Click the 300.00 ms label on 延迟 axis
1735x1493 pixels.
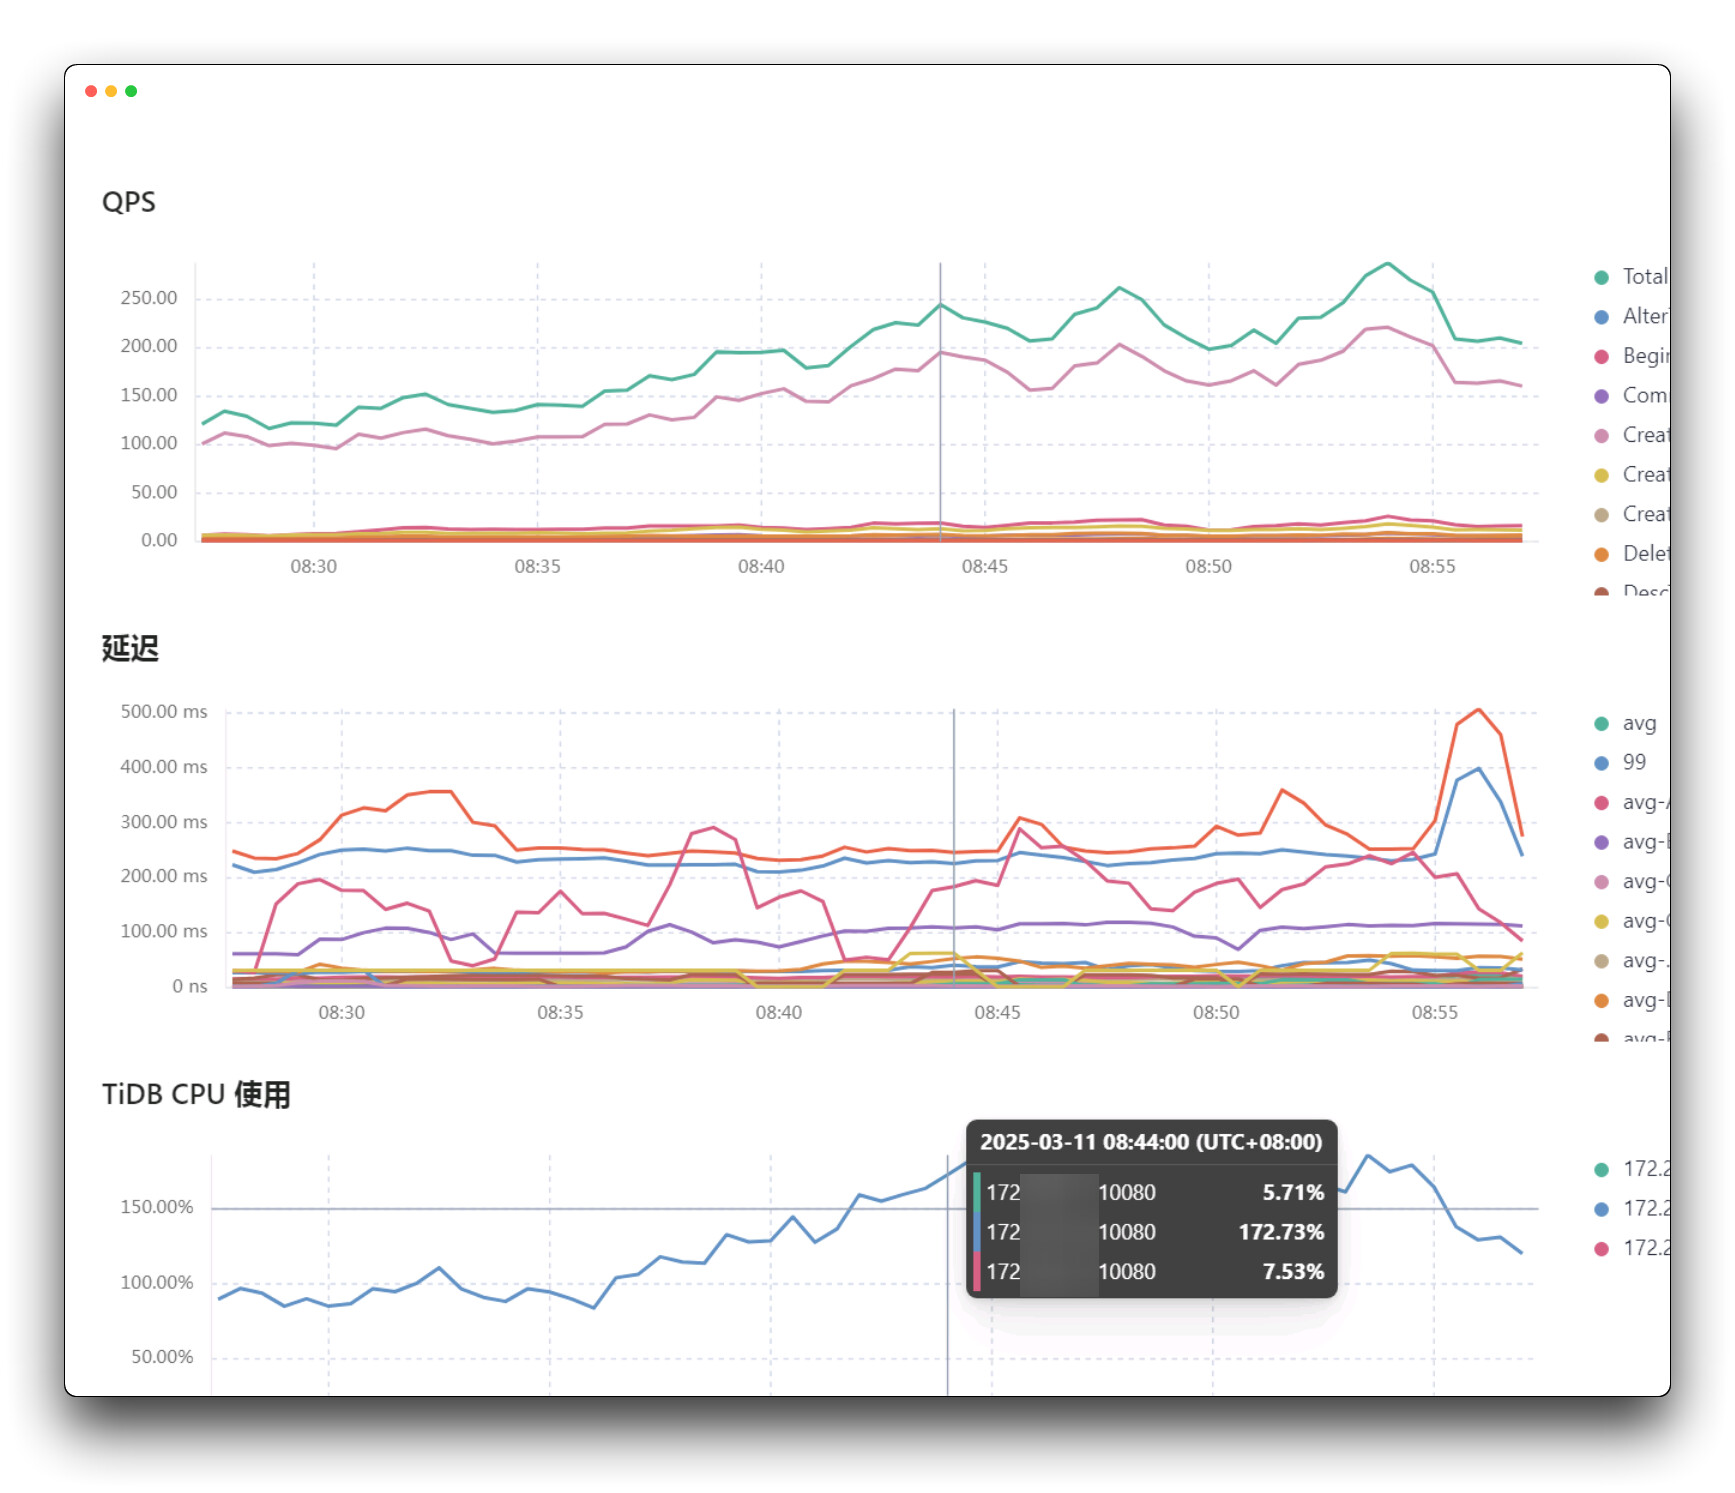coord(164,822)
